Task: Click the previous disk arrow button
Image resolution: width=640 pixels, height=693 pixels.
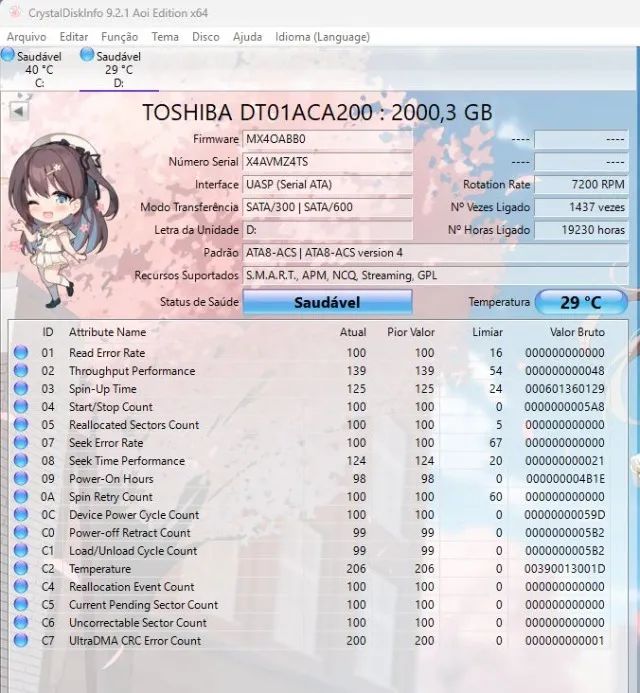Action: (19, 111)
